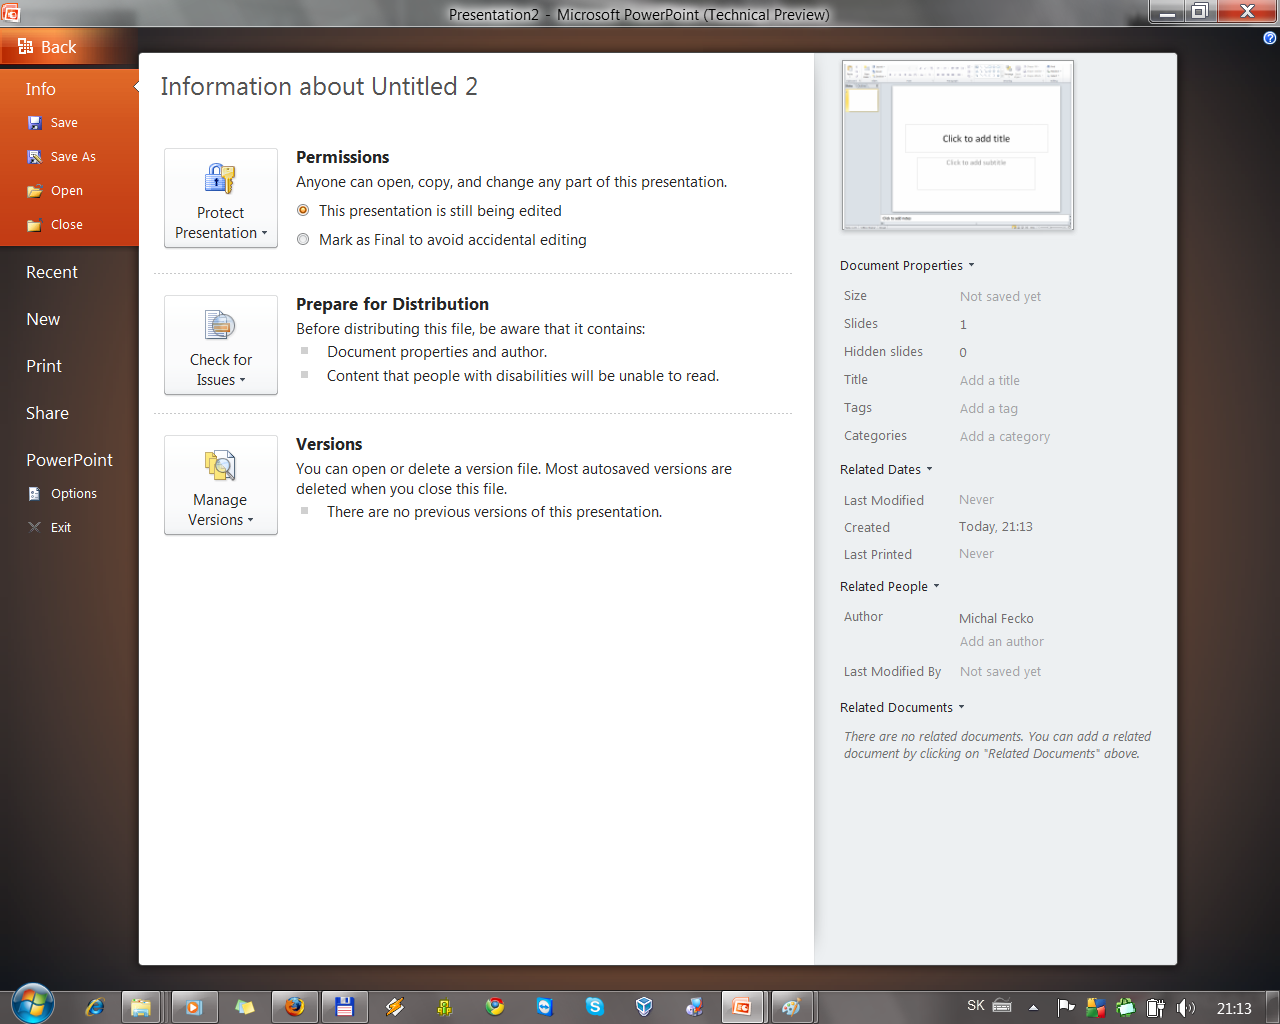Screen dimensions: 1280x1024
Task: Switch to the Print tab
Action: (44, 366)
